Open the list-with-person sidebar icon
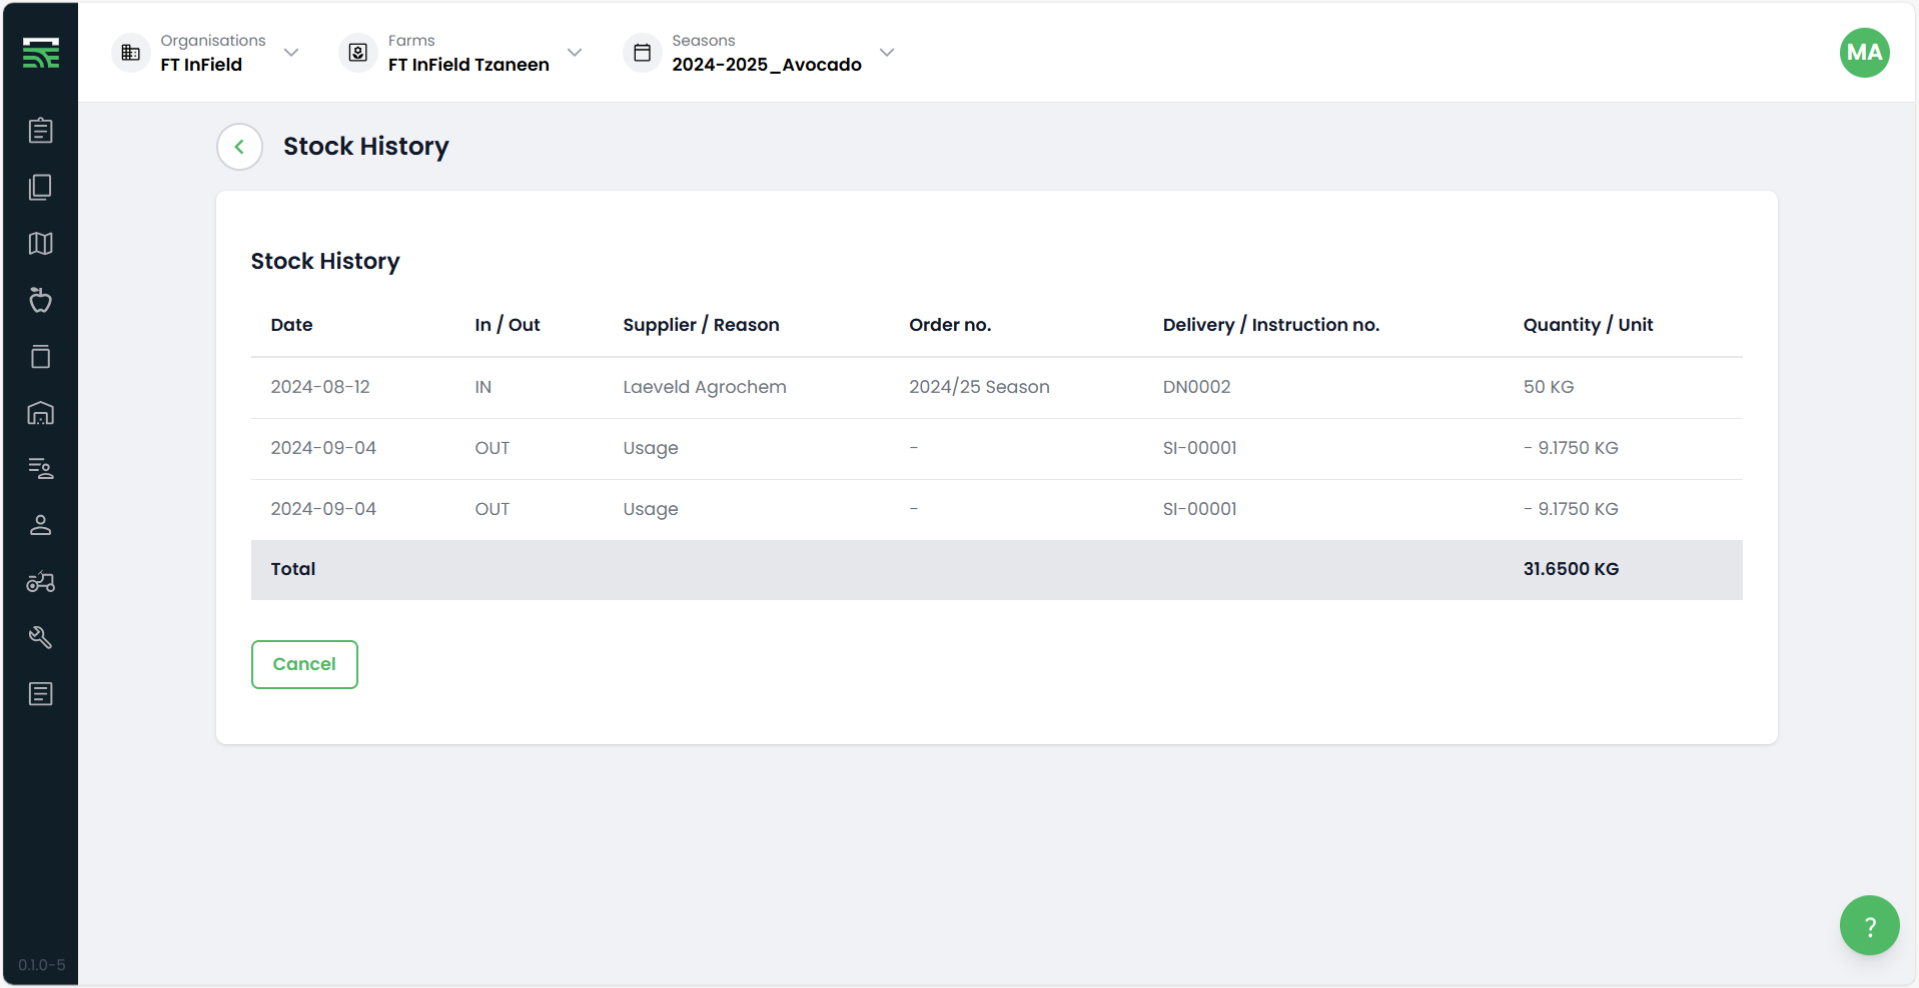The width and height of the screenshot is (1919, 988). point(41,468)
